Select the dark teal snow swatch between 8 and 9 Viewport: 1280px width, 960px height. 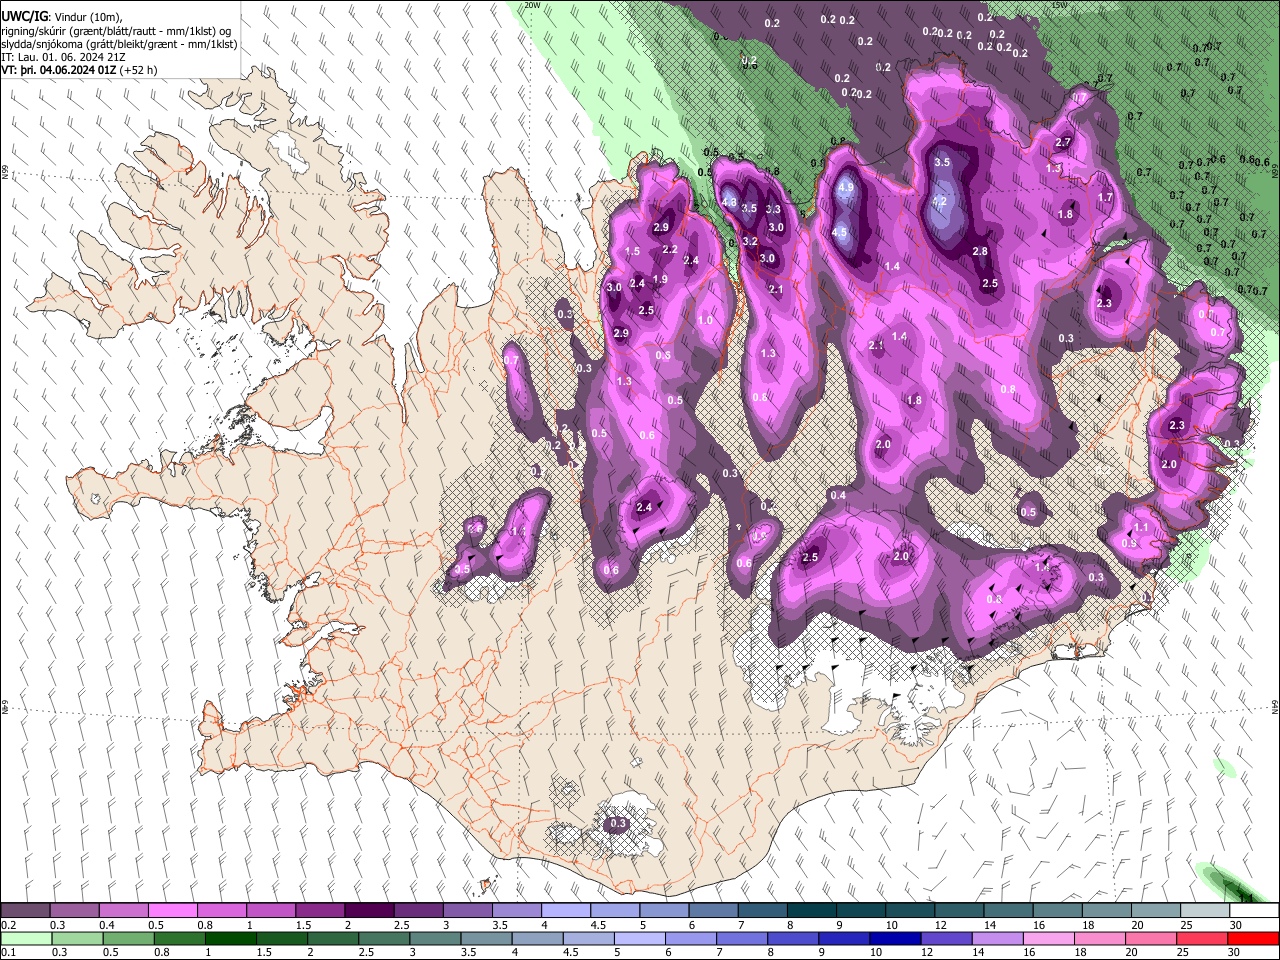tap(811, 911)
